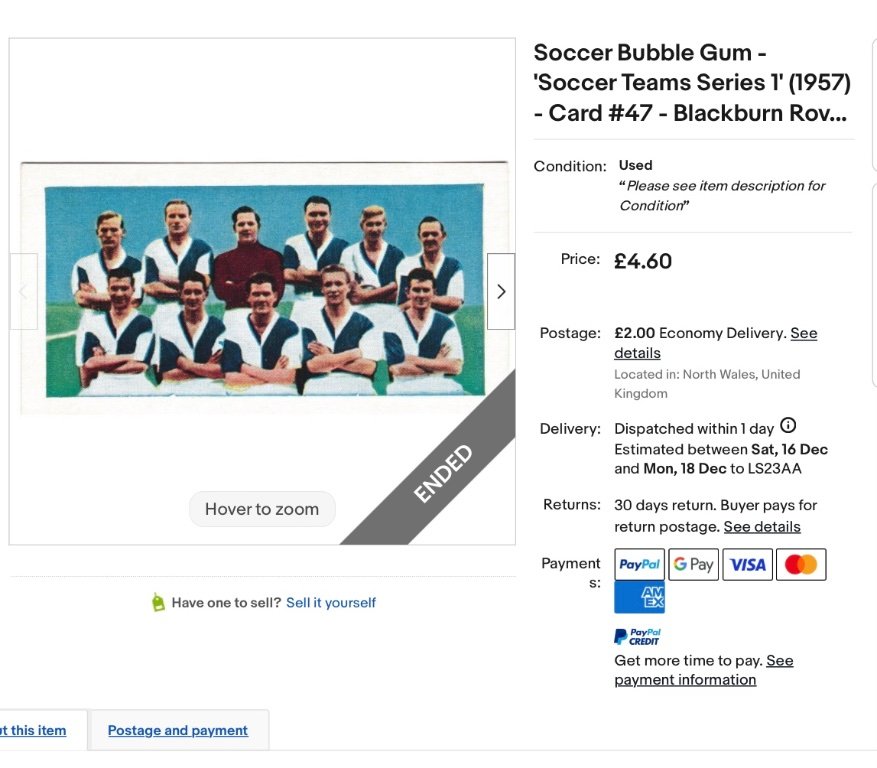Click the Google Pay icon
The height and width of the screenshot is (768, 877).
tap(693, 565)
